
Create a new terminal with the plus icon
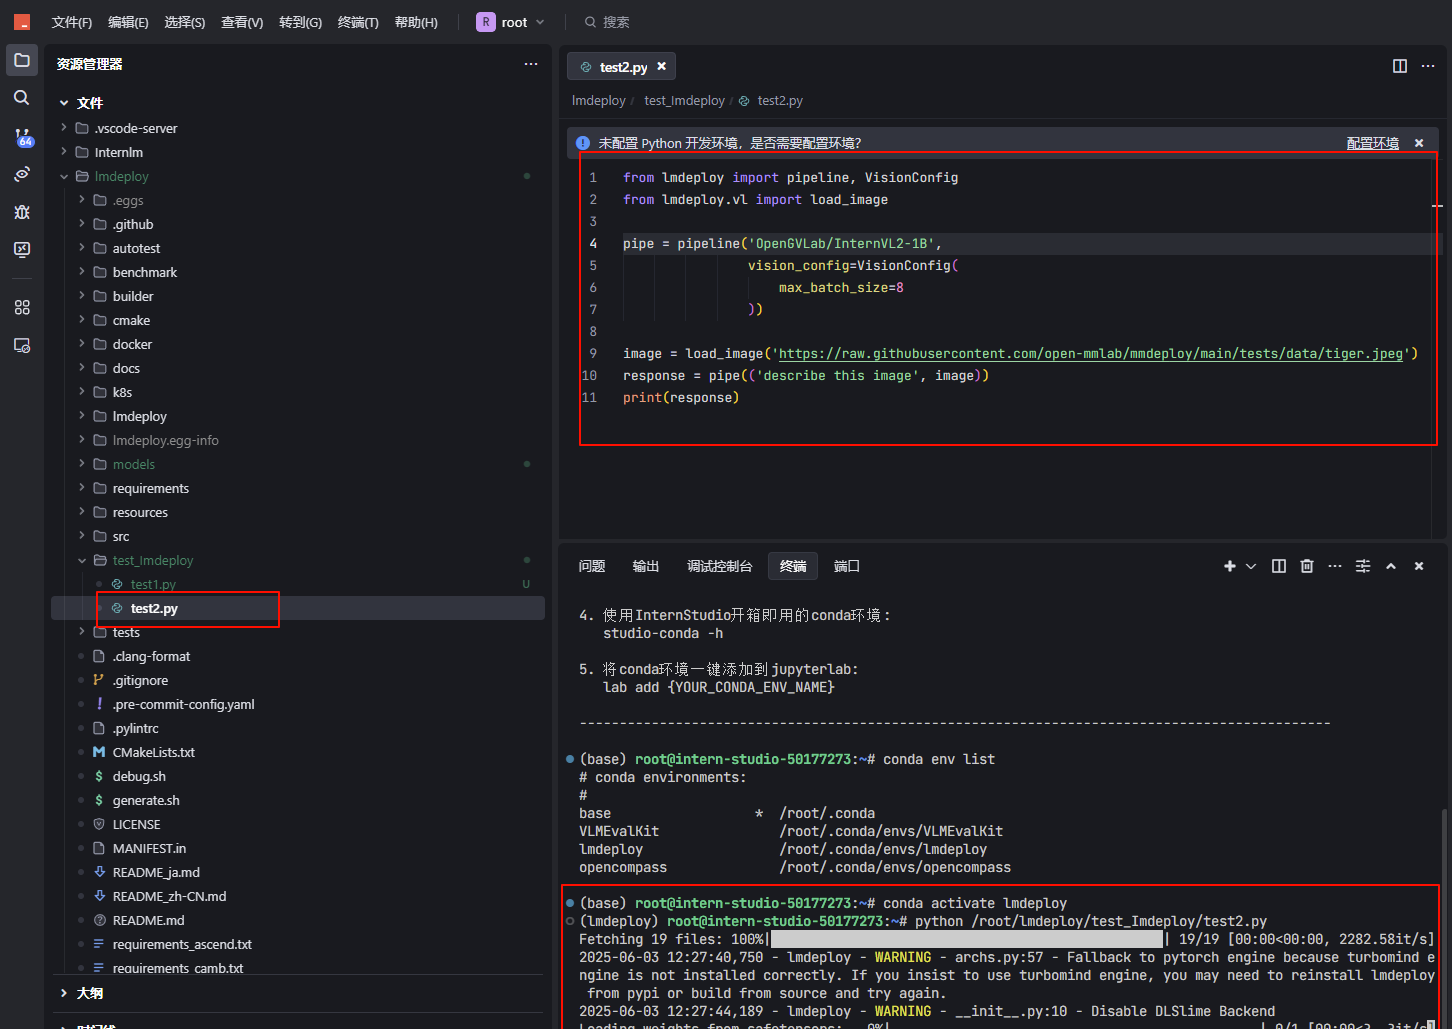tap(1229, 565)
